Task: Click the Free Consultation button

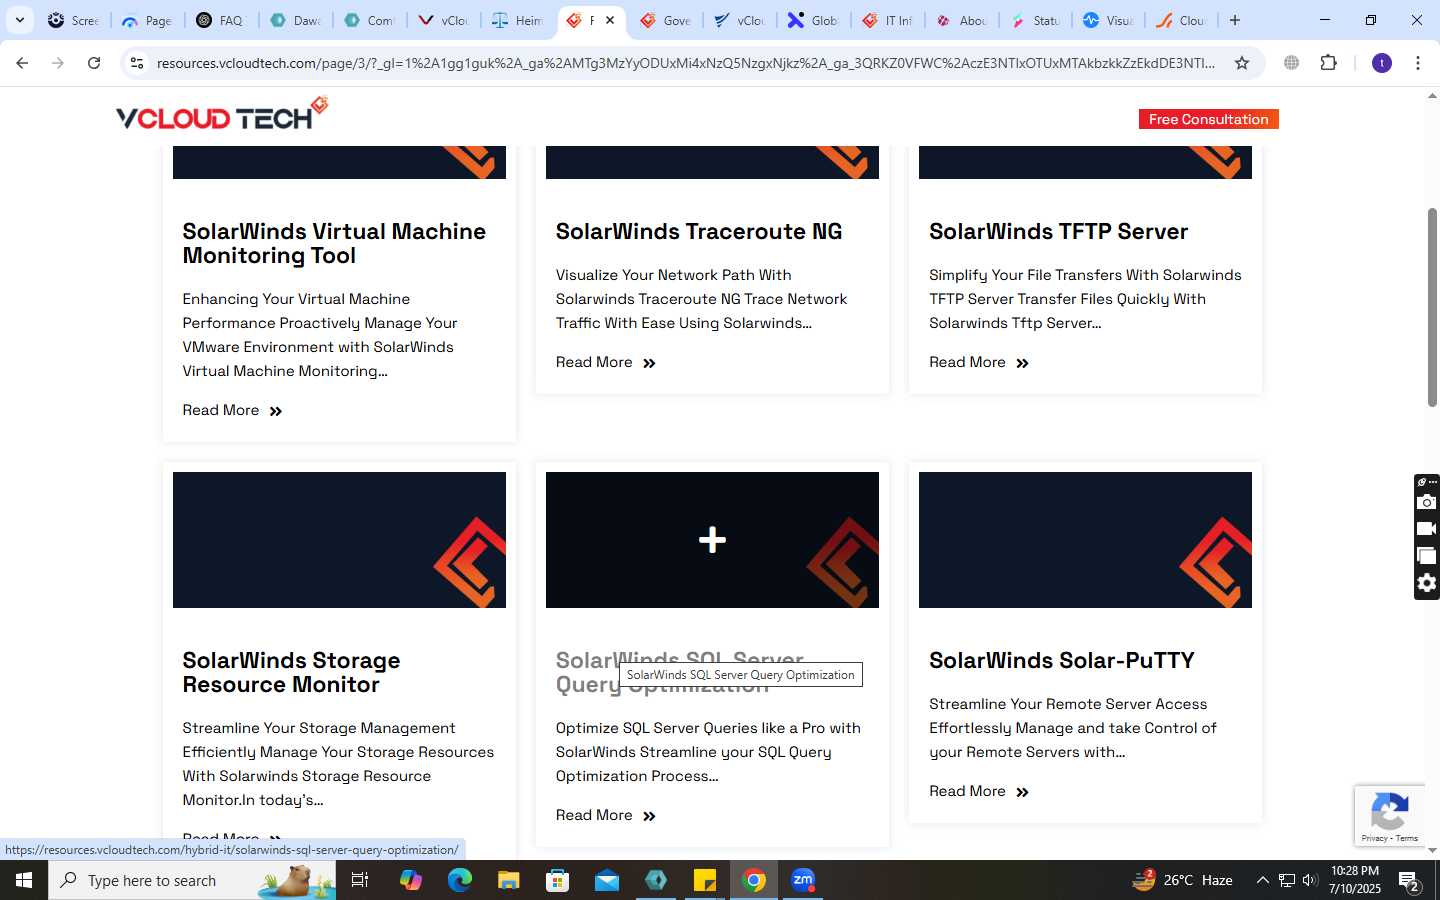Action: point(1208,119)
